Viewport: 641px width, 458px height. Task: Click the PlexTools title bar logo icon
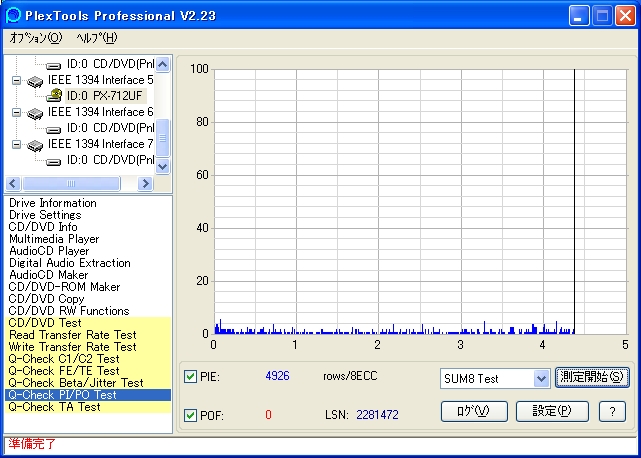(x=13, y=15)
